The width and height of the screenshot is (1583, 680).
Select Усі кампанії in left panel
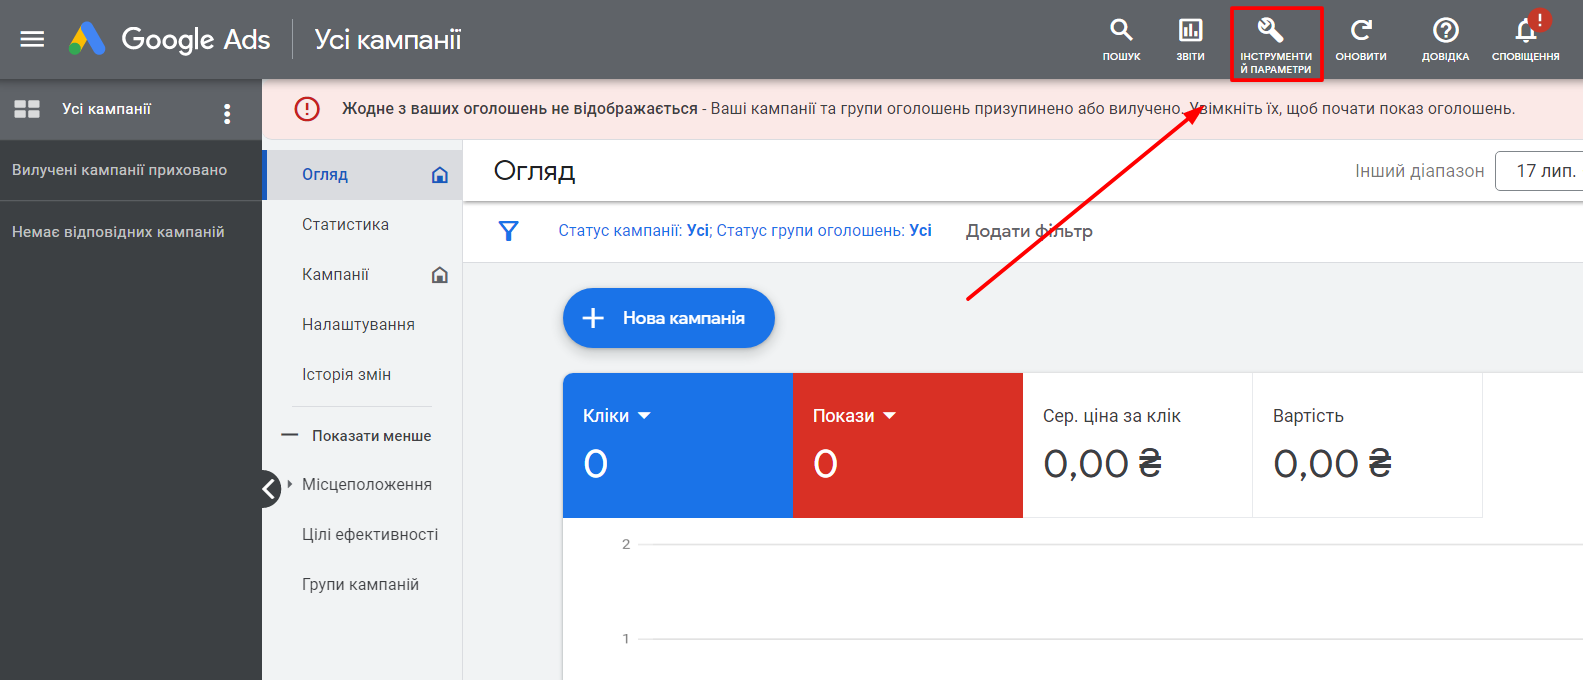point(106,109)
